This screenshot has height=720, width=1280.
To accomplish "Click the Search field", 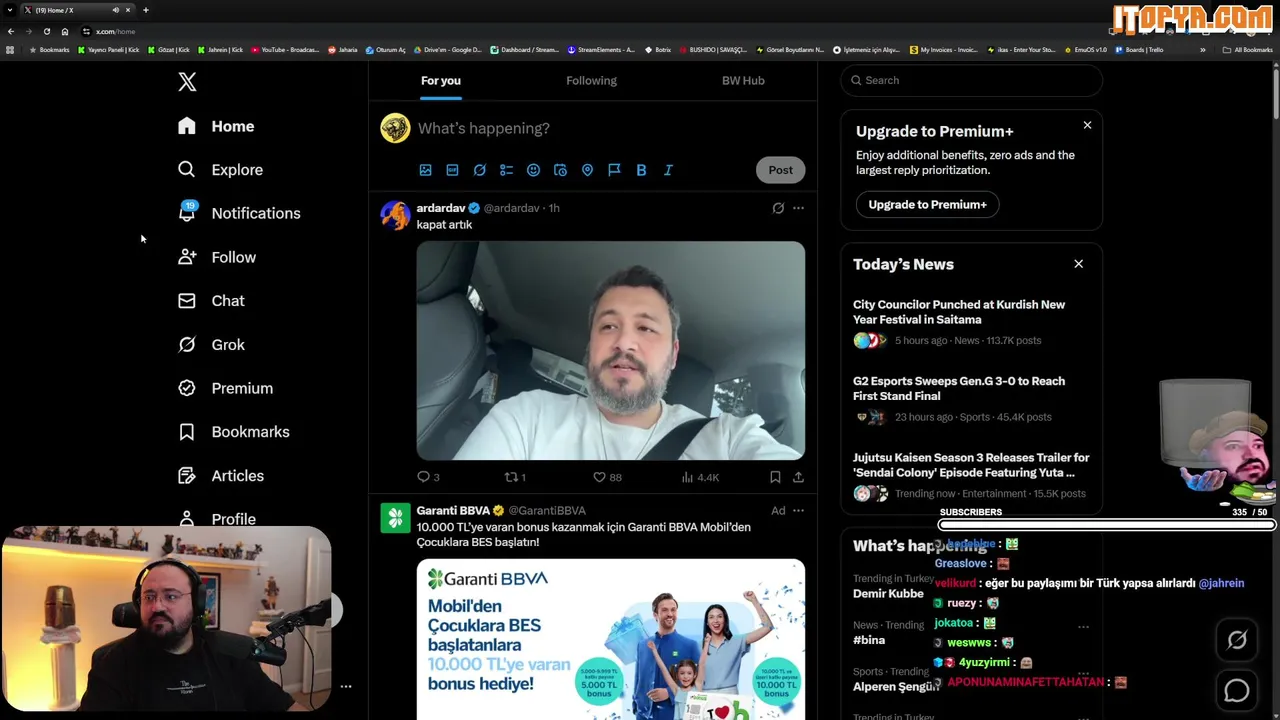I will [971, 80].
